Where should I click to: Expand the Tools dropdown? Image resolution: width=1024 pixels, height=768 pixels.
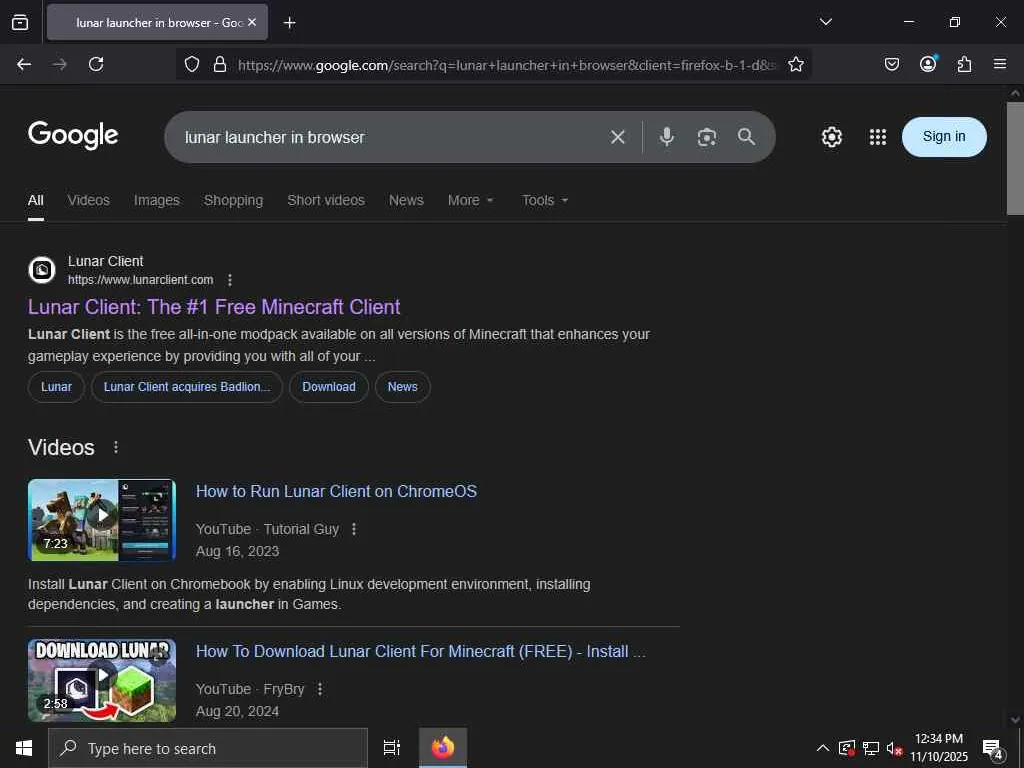pos(545,200)
